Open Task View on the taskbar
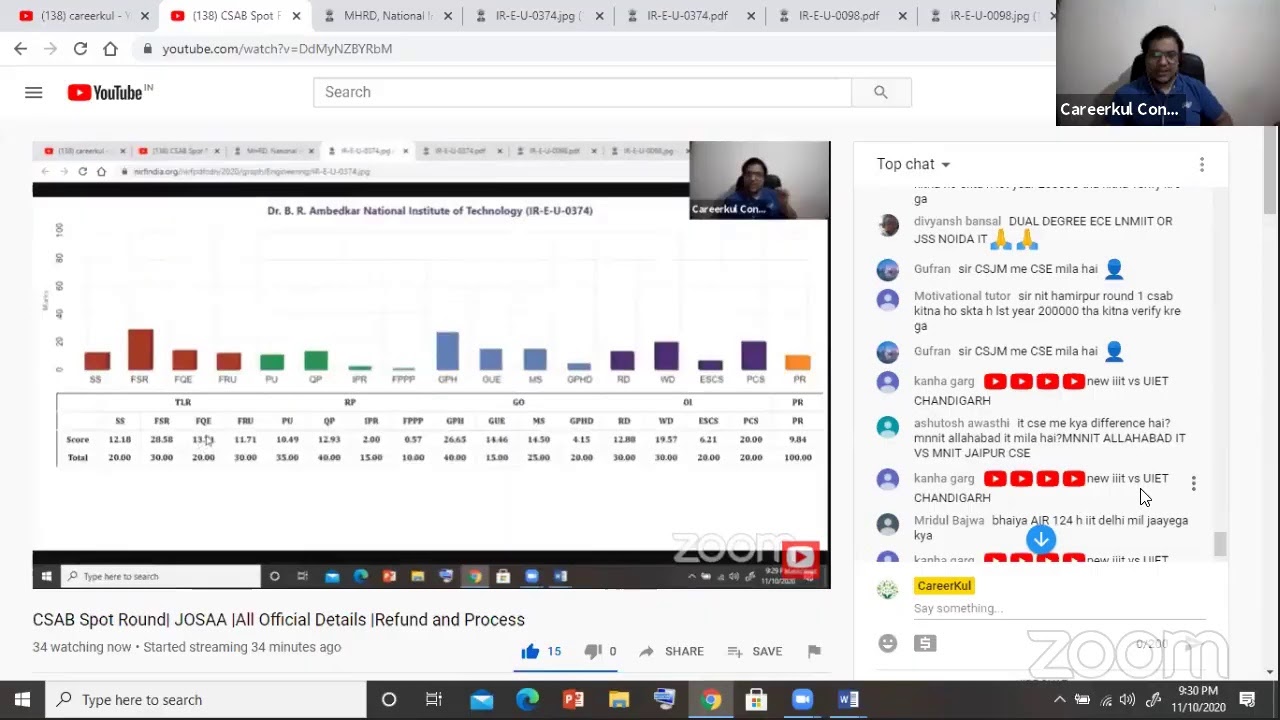 tap(434, 700)
